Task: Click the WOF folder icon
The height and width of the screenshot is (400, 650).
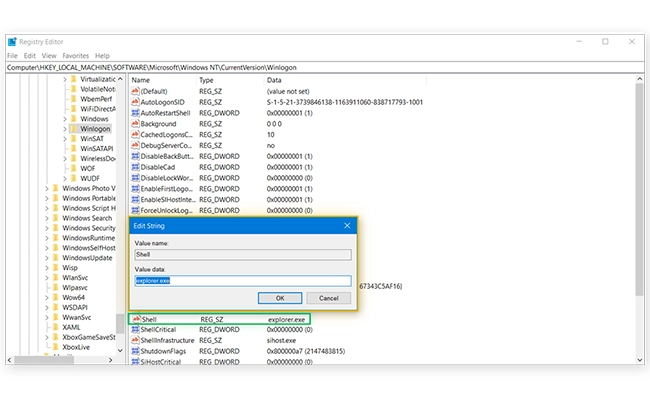Action: tap(74, 168)
